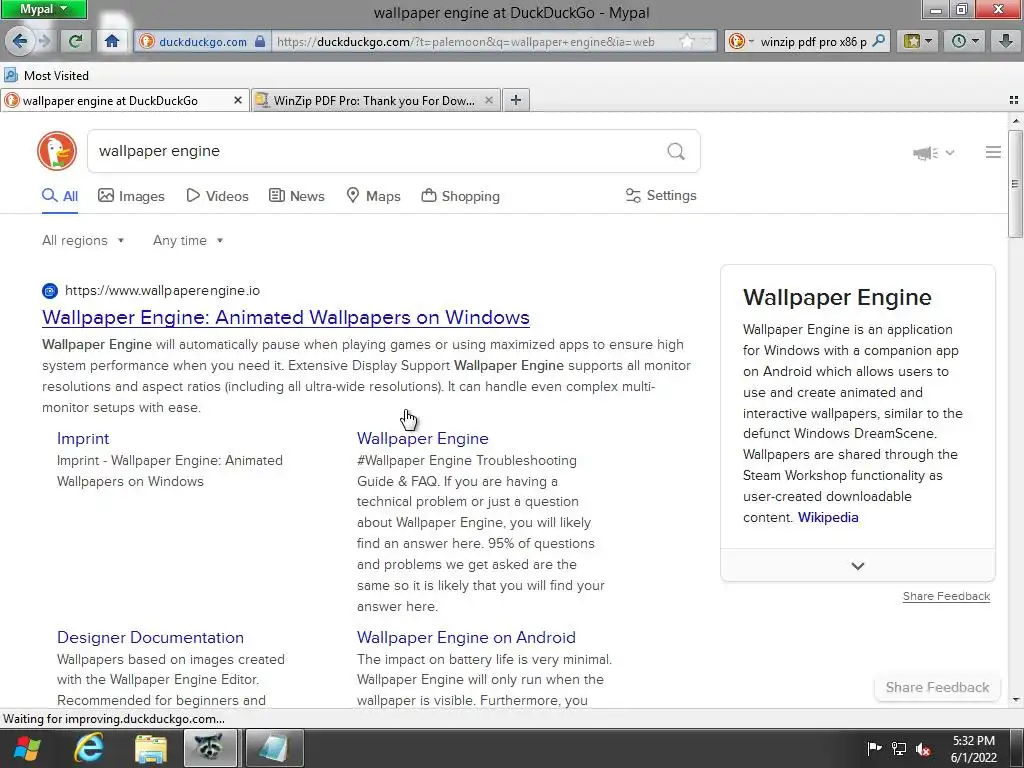Open File Explorer from the taskbar

click(x=151, y=748)
